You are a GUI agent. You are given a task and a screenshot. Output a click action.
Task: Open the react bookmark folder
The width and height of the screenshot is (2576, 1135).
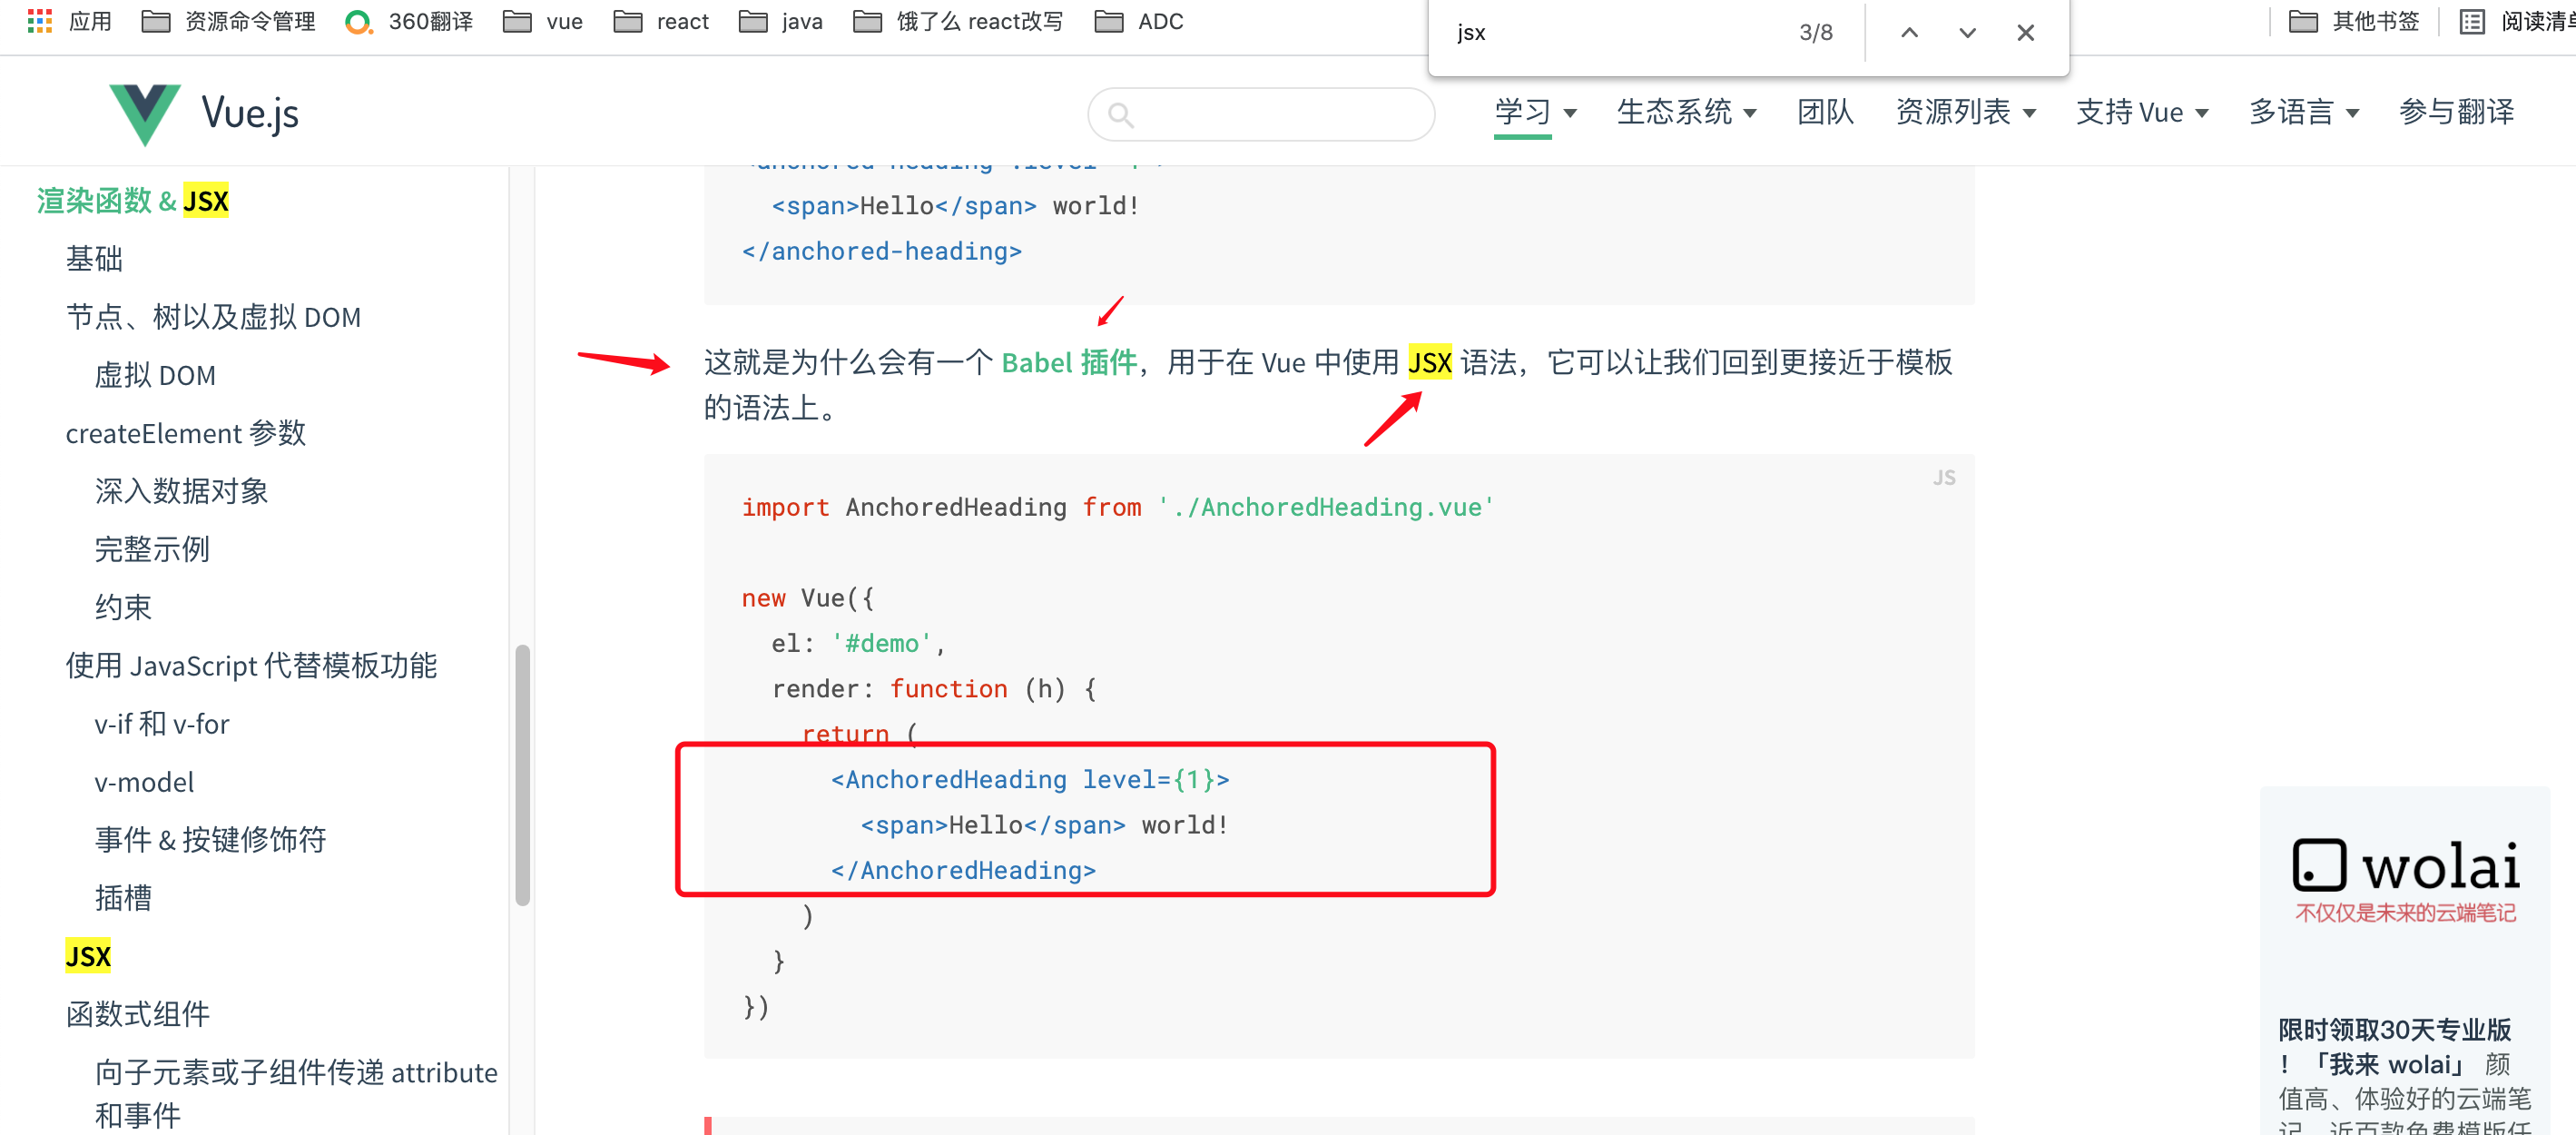661,21
